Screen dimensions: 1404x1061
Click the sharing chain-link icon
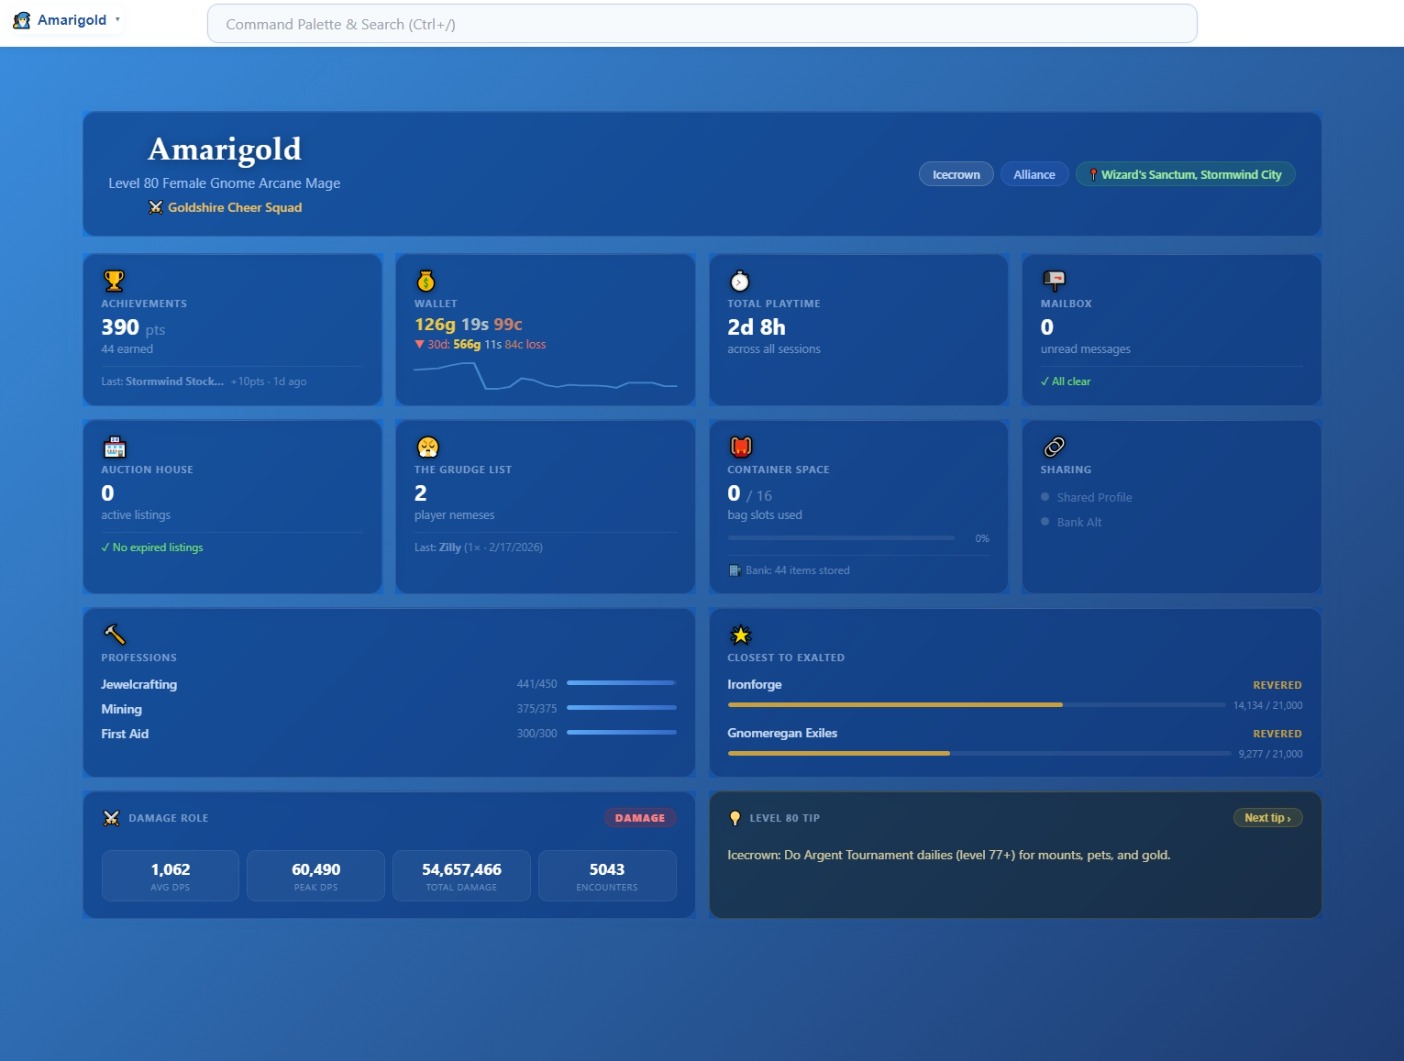[x=1052, y=446]
